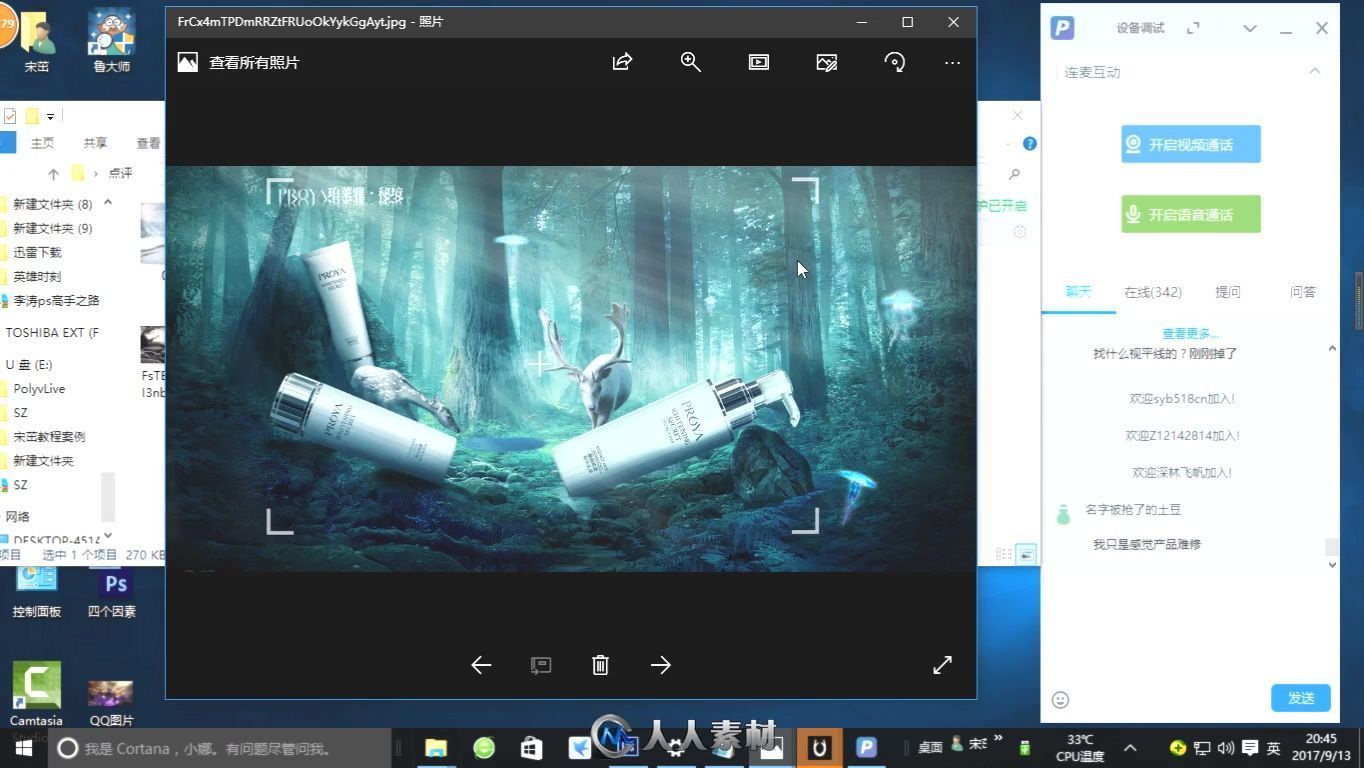Click 查看更多 link in chat

pyautogui.click(x=1190, y=334)
